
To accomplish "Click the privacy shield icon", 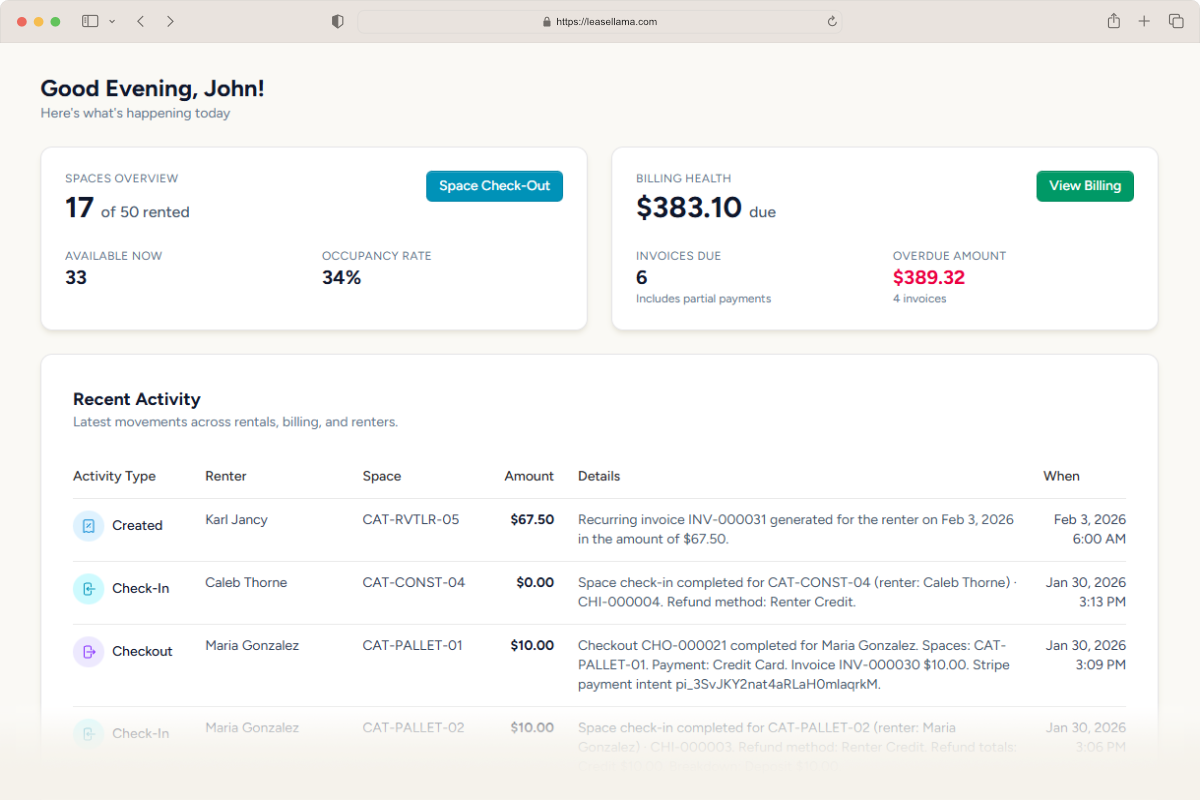I will pos(338,21).
